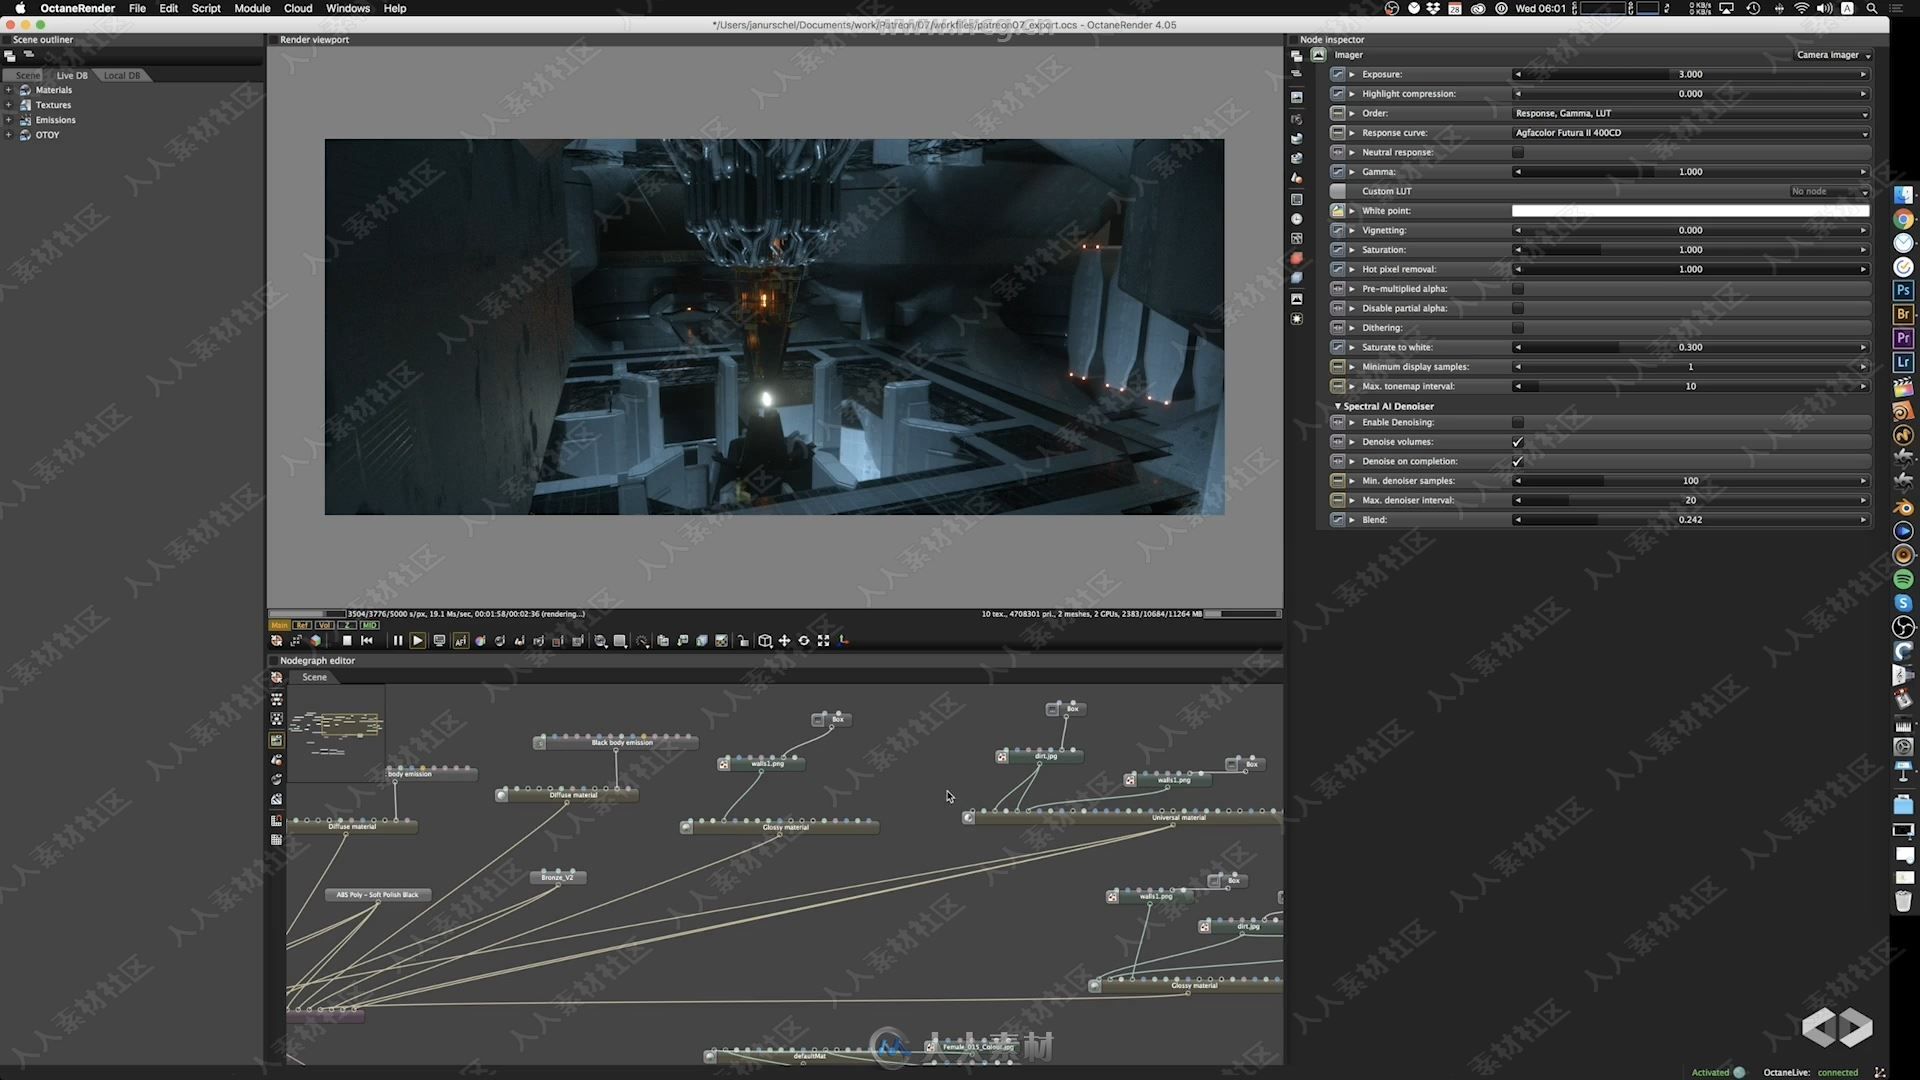
Task: Expand the Materials tree item
Action: pos(8,90)
